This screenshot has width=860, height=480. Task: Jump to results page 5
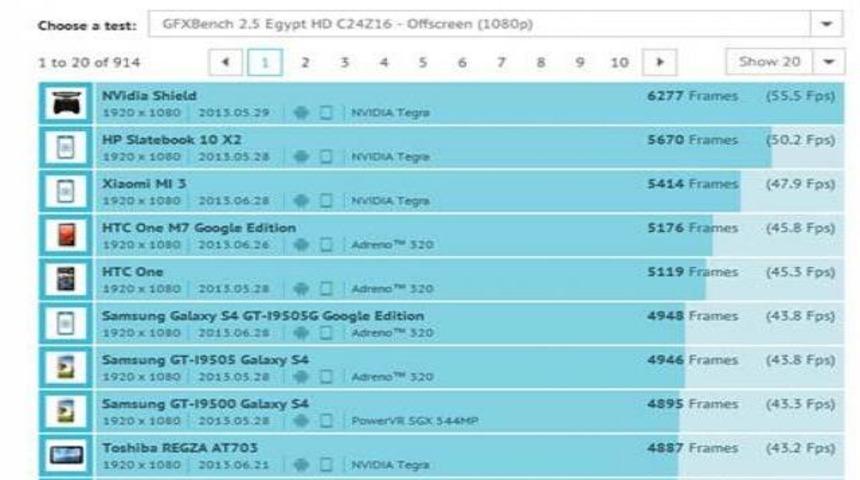click(423, 63)
